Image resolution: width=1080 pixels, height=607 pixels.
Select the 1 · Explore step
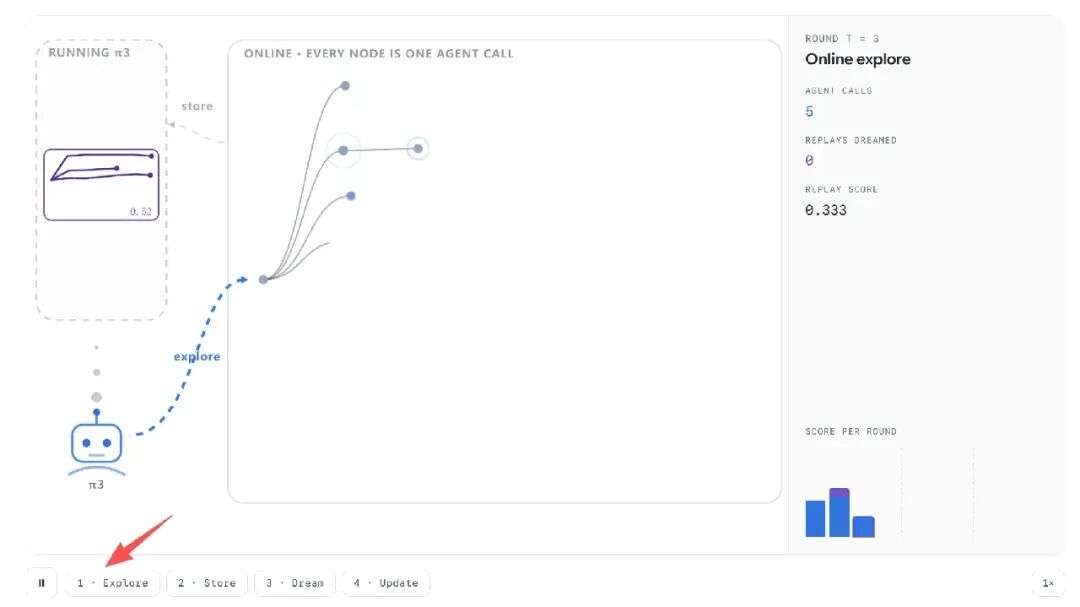pyautogui.click(x=112, y=583)
